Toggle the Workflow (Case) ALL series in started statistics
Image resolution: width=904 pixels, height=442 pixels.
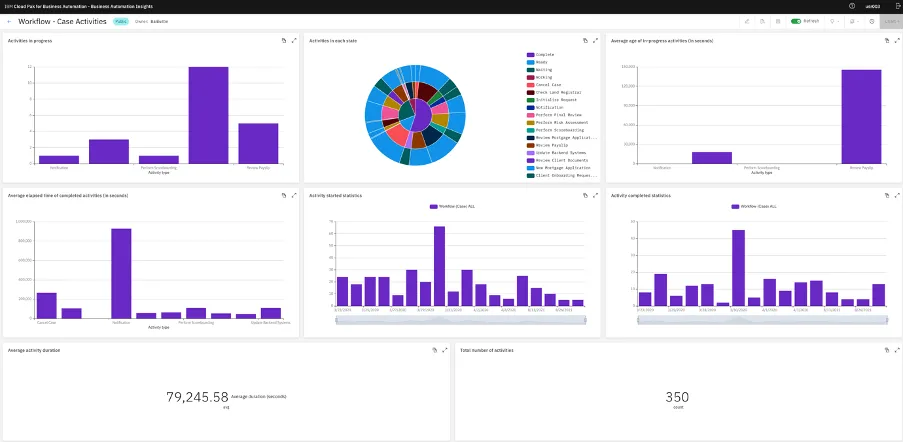click(451, 206)
